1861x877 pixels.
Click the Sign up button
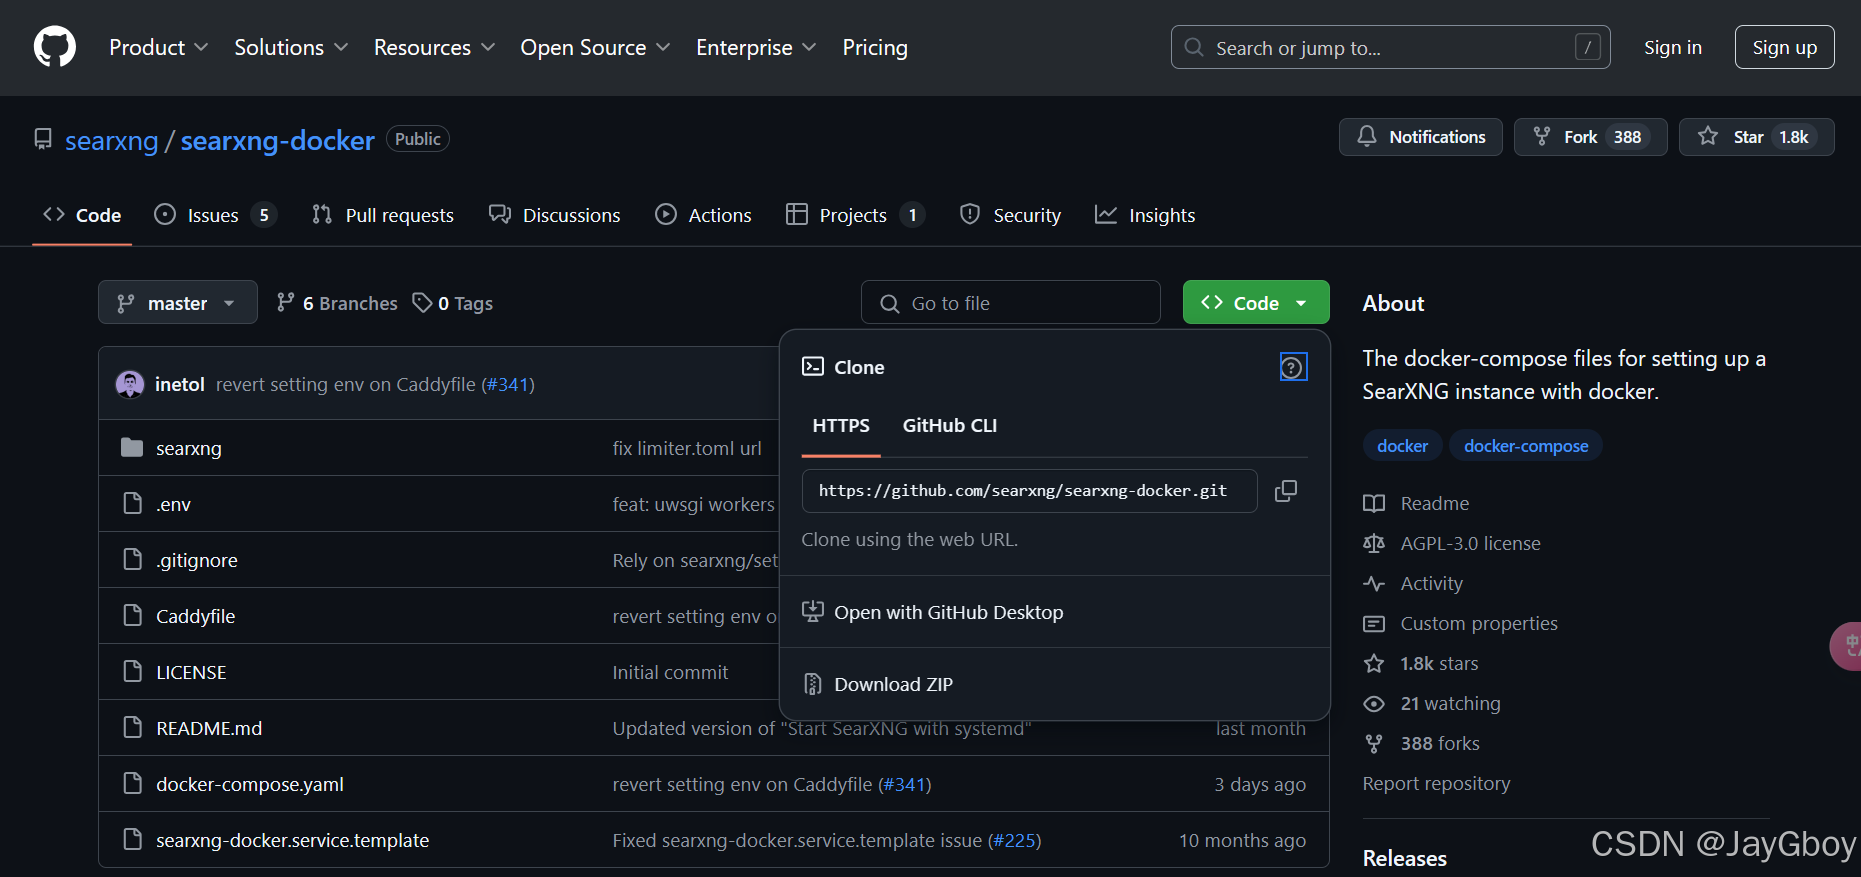click(1785, 47)
